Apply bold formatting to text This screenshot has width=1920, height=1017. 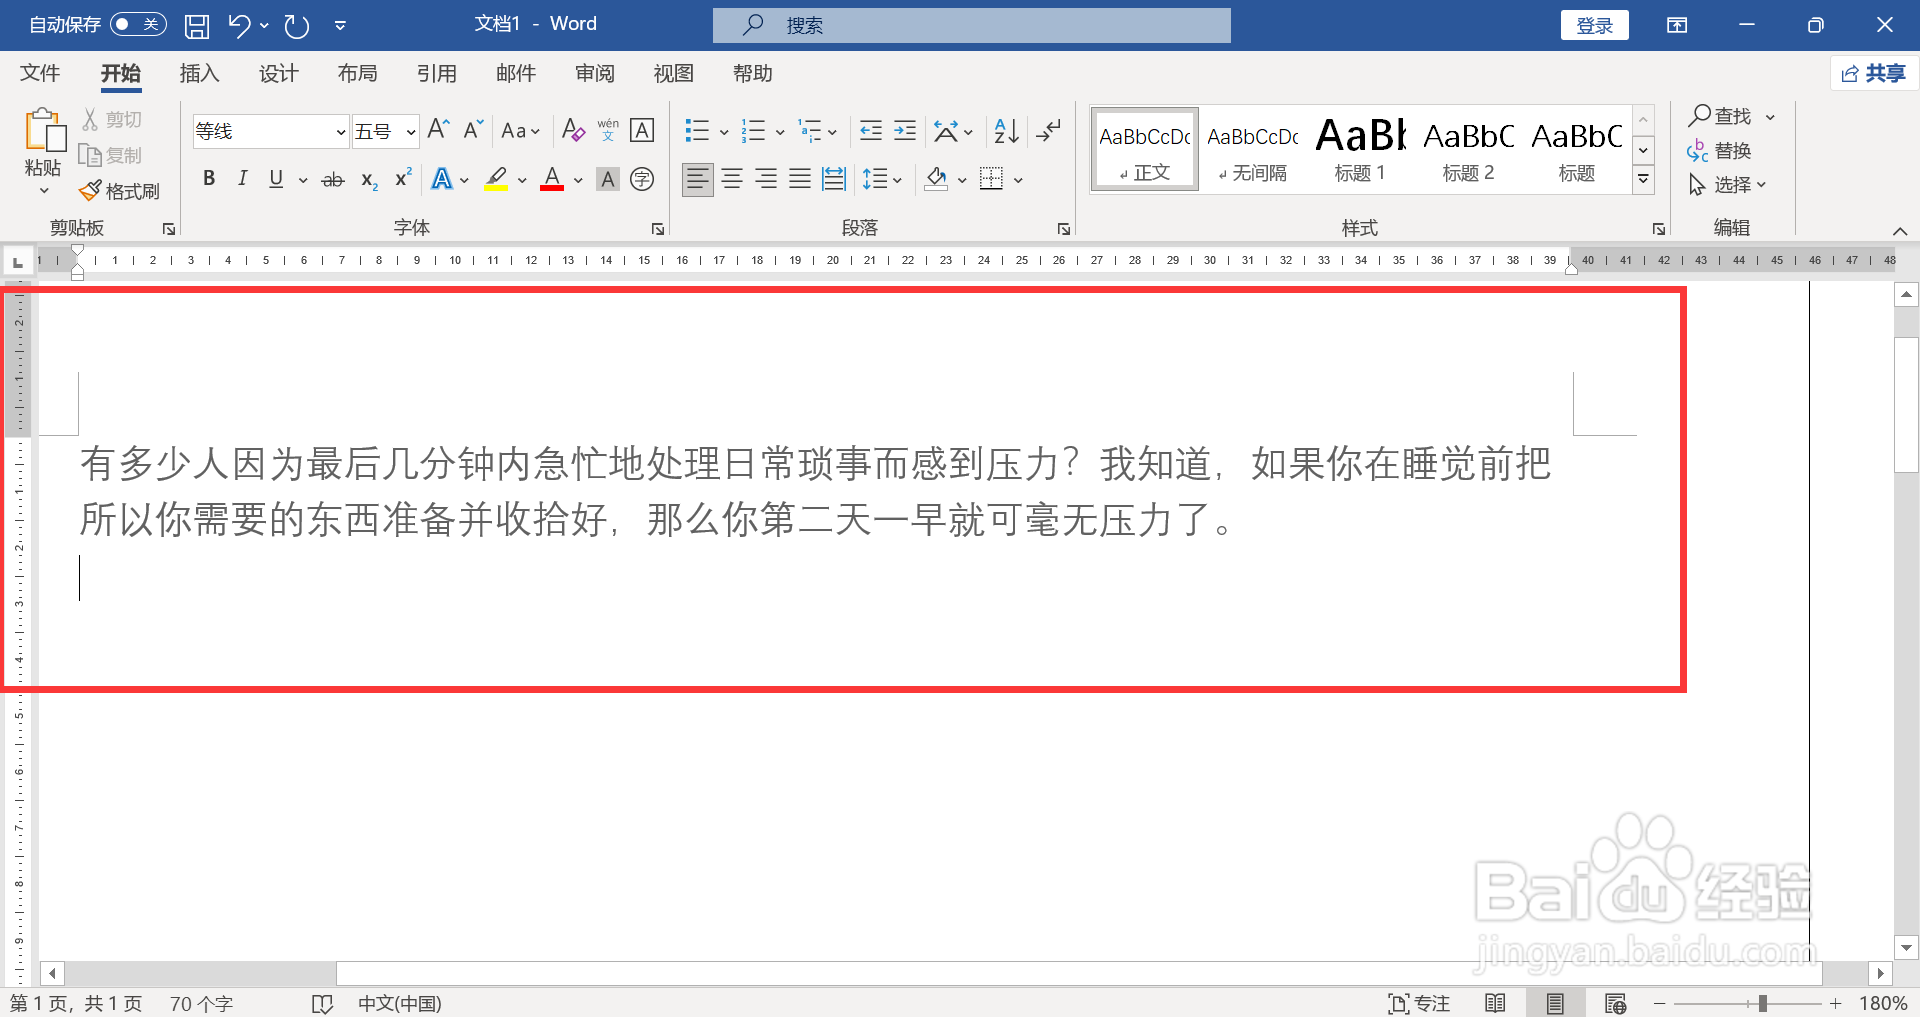(209, 179)
